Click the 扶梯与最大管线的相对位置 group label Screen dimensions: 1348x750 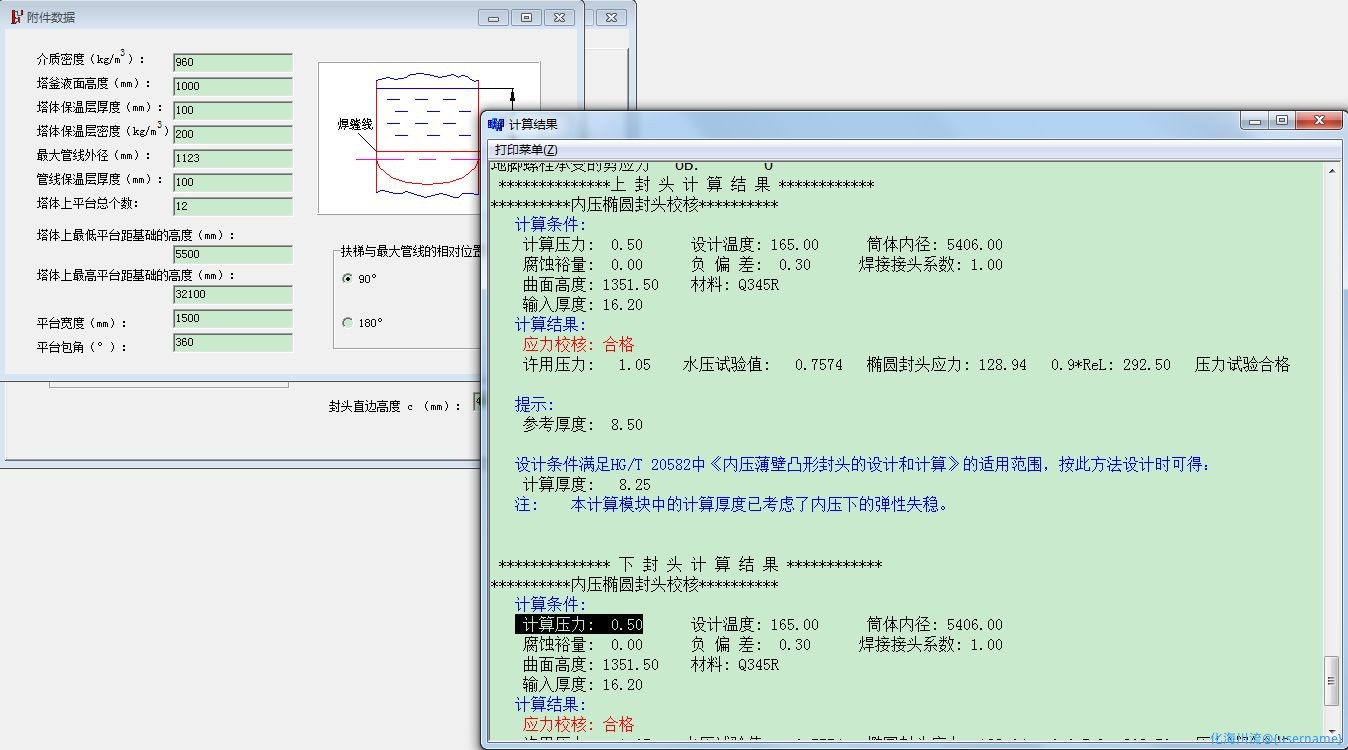410,251
